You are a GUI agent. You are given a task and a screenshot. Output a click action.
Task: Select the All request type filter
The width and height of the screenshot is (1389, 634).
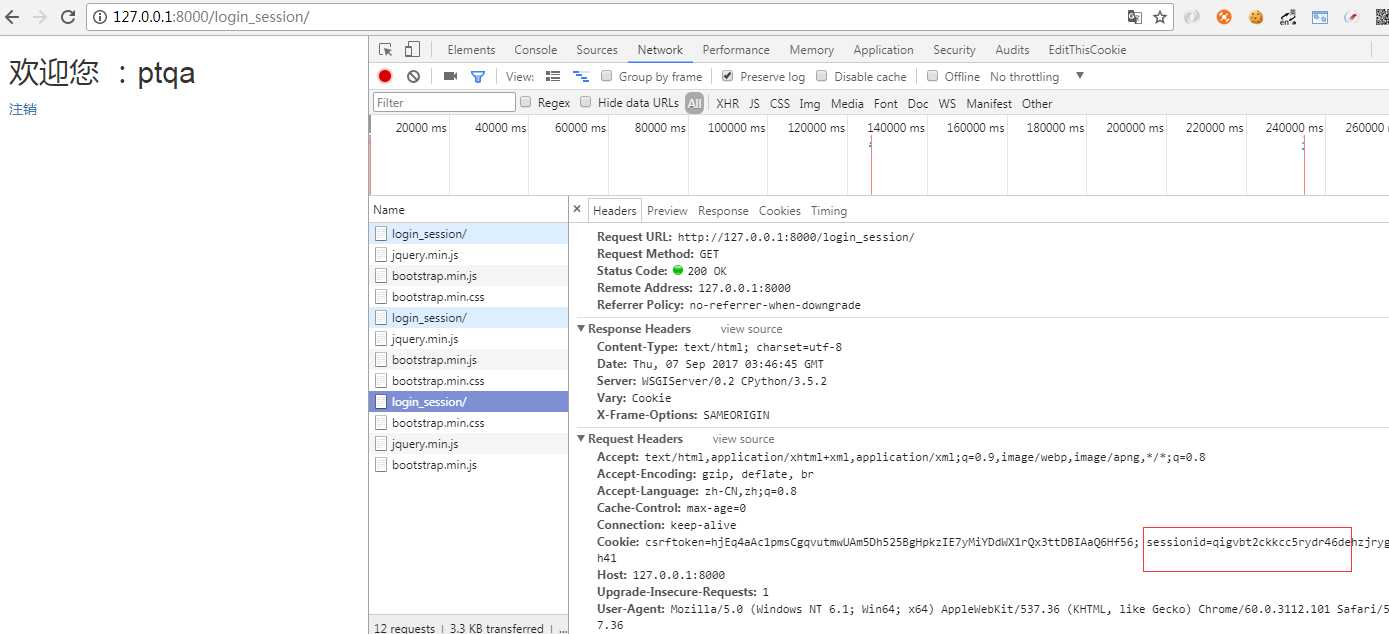(x=694, y=103)
